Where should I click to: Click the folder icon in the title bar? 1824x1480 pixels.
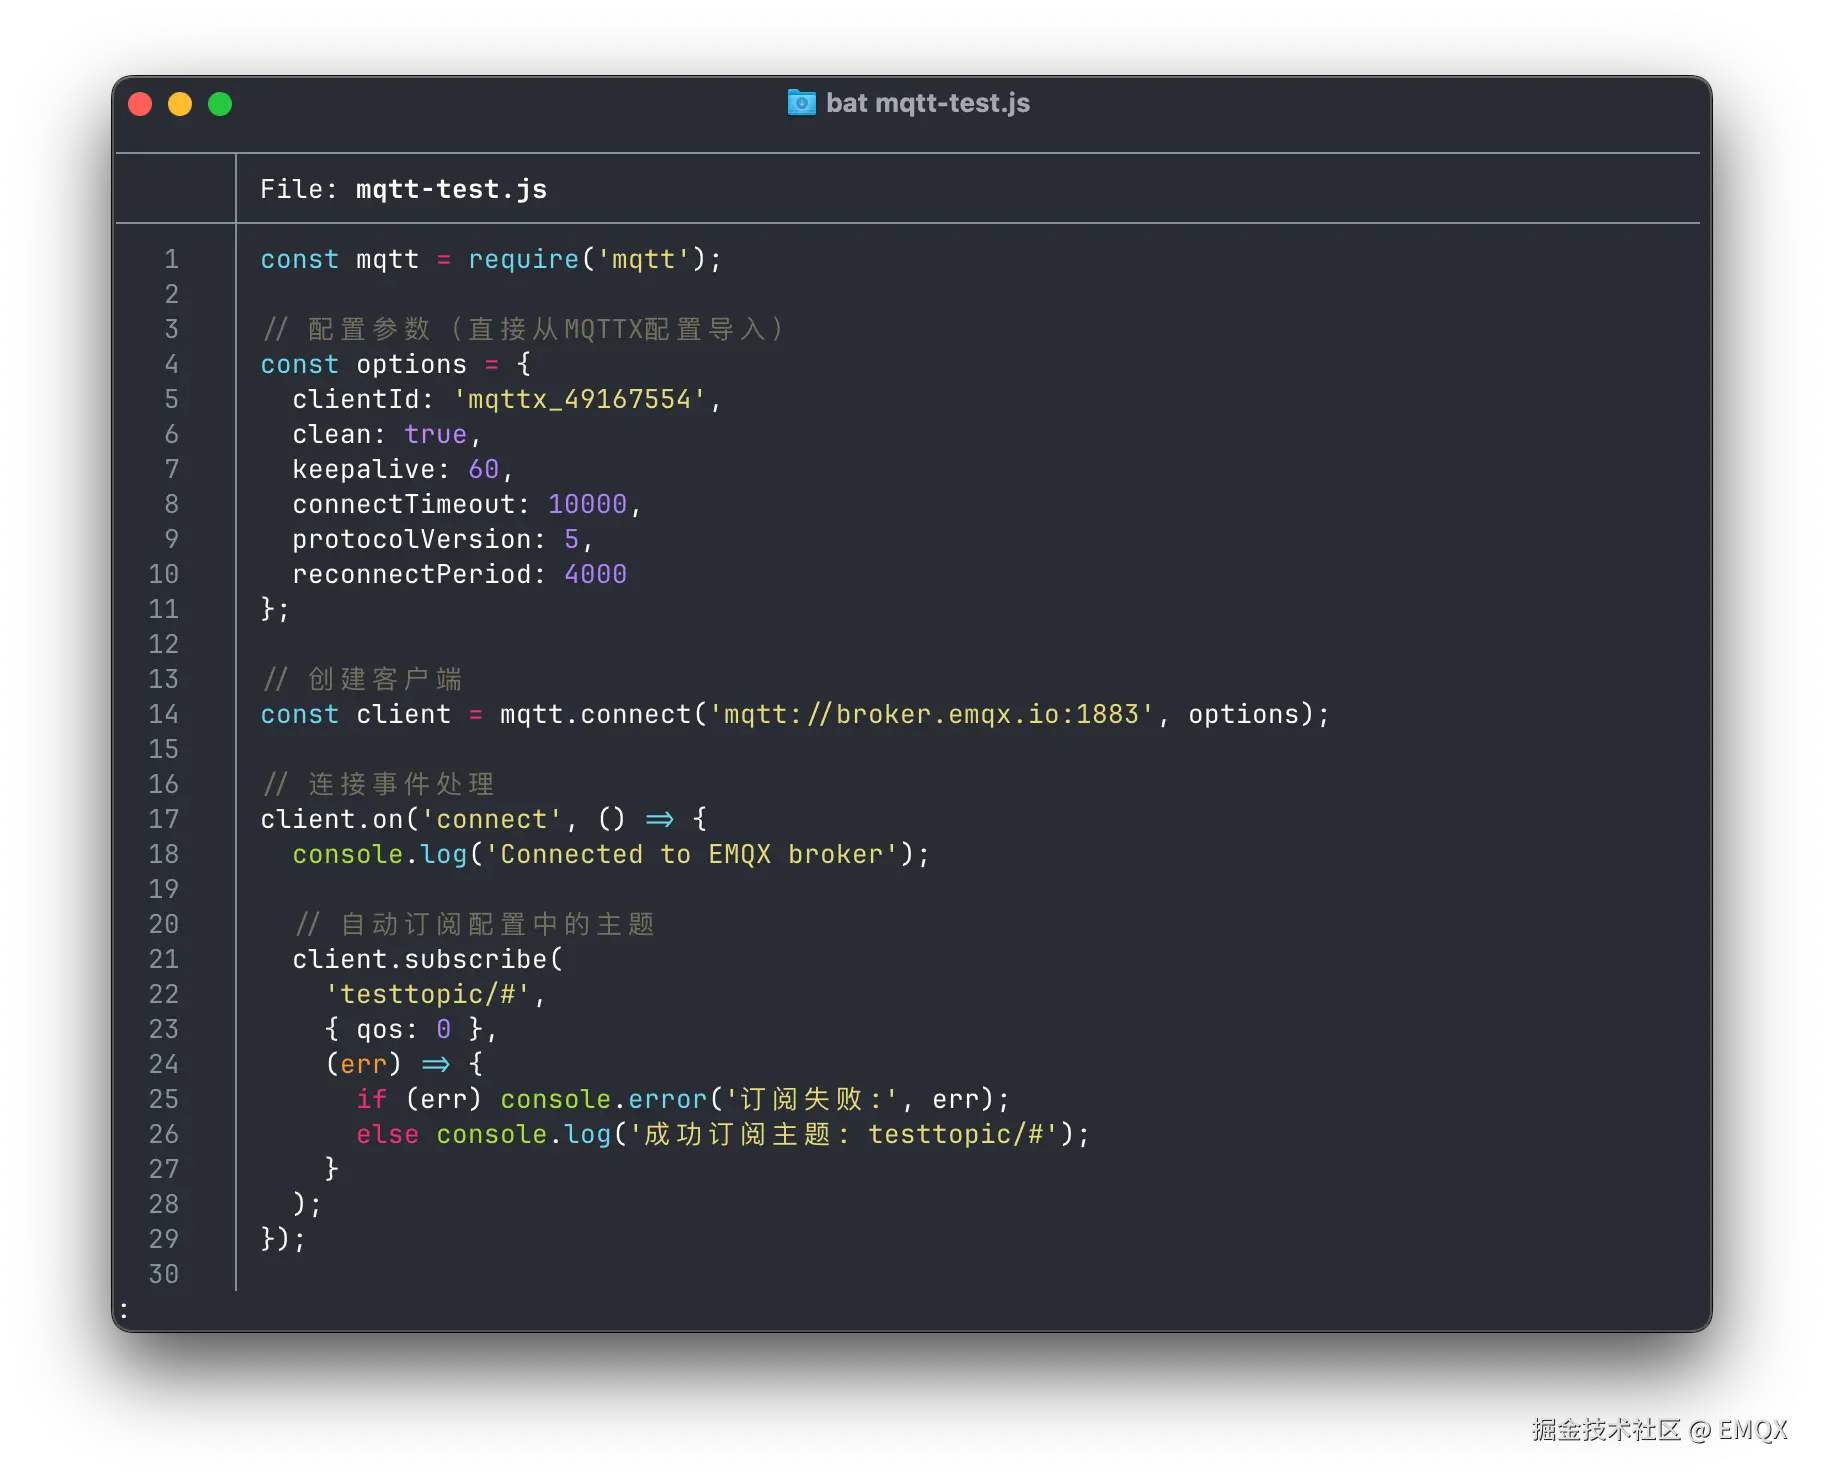click(801, 103)
